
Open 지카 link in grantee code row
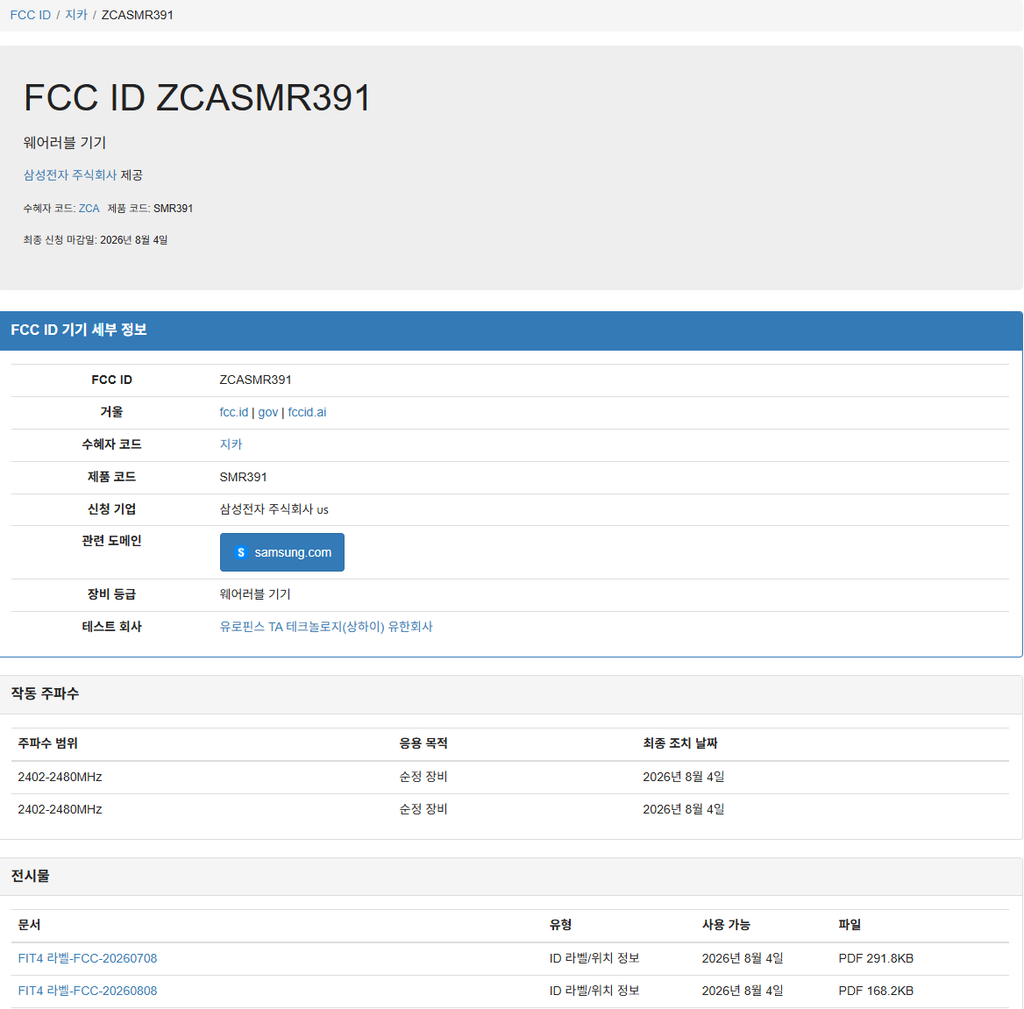pyautogui.click(x=231, y=444)
